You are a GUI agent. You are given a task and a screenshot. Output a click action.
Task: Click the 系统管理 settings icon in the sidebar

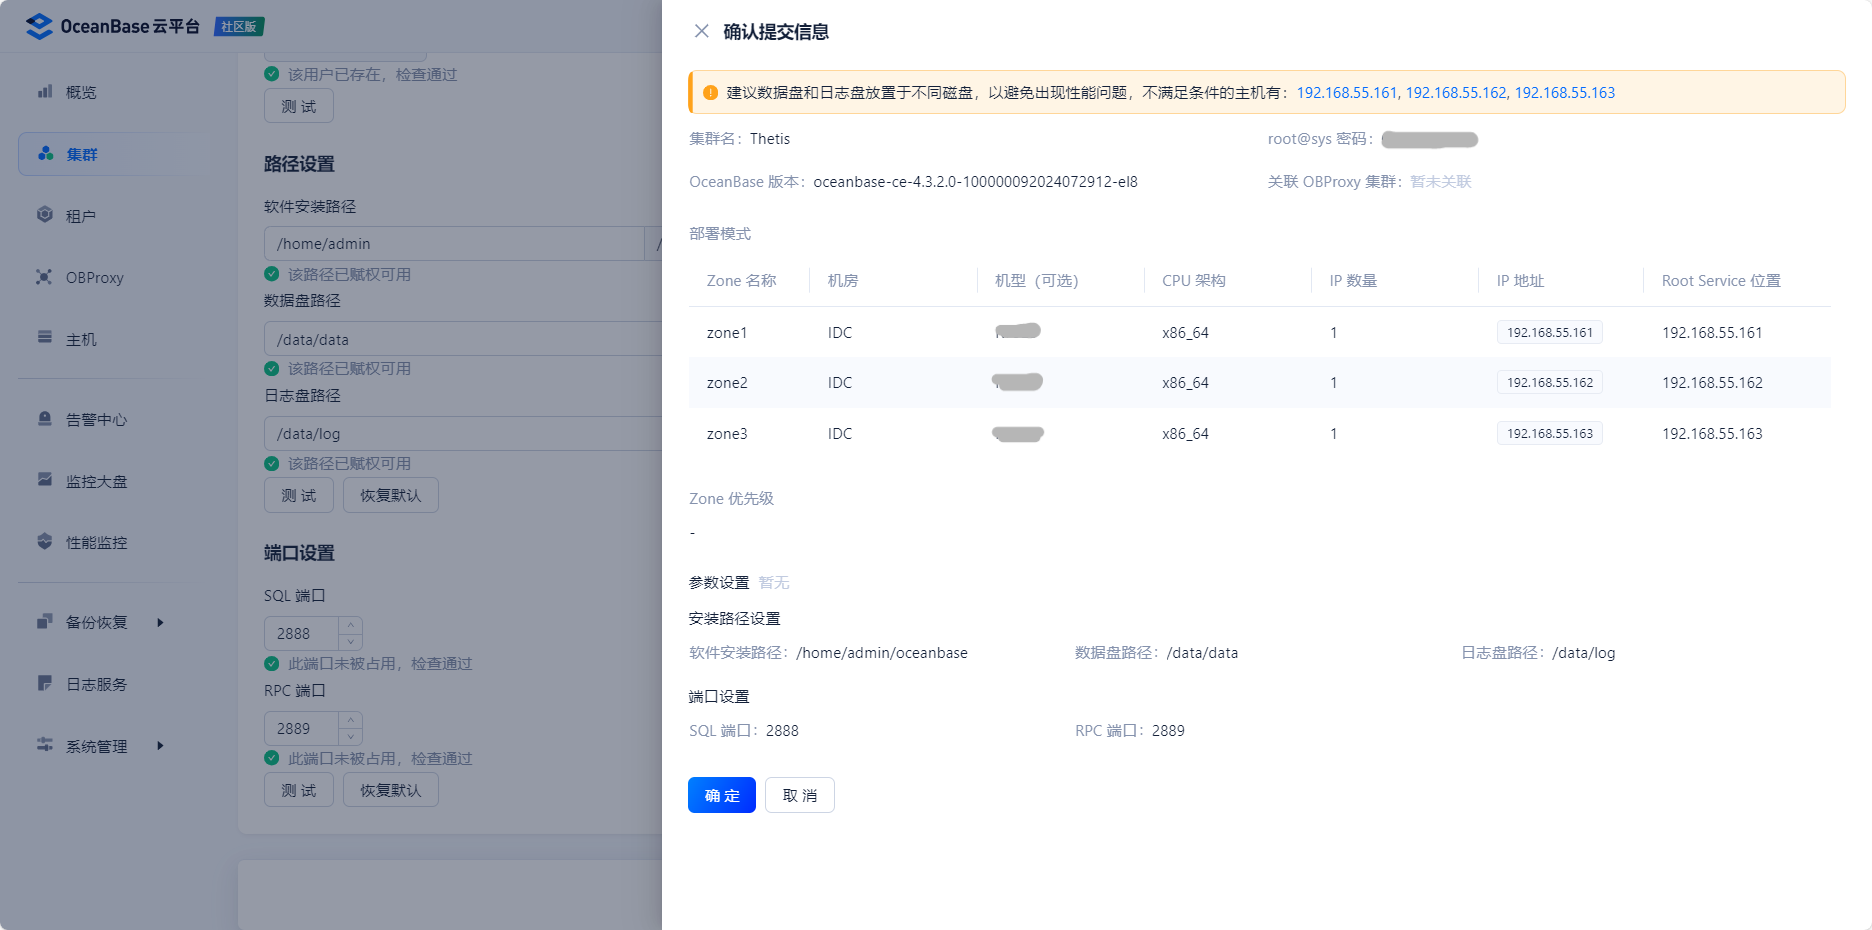(x=45, y=745)
